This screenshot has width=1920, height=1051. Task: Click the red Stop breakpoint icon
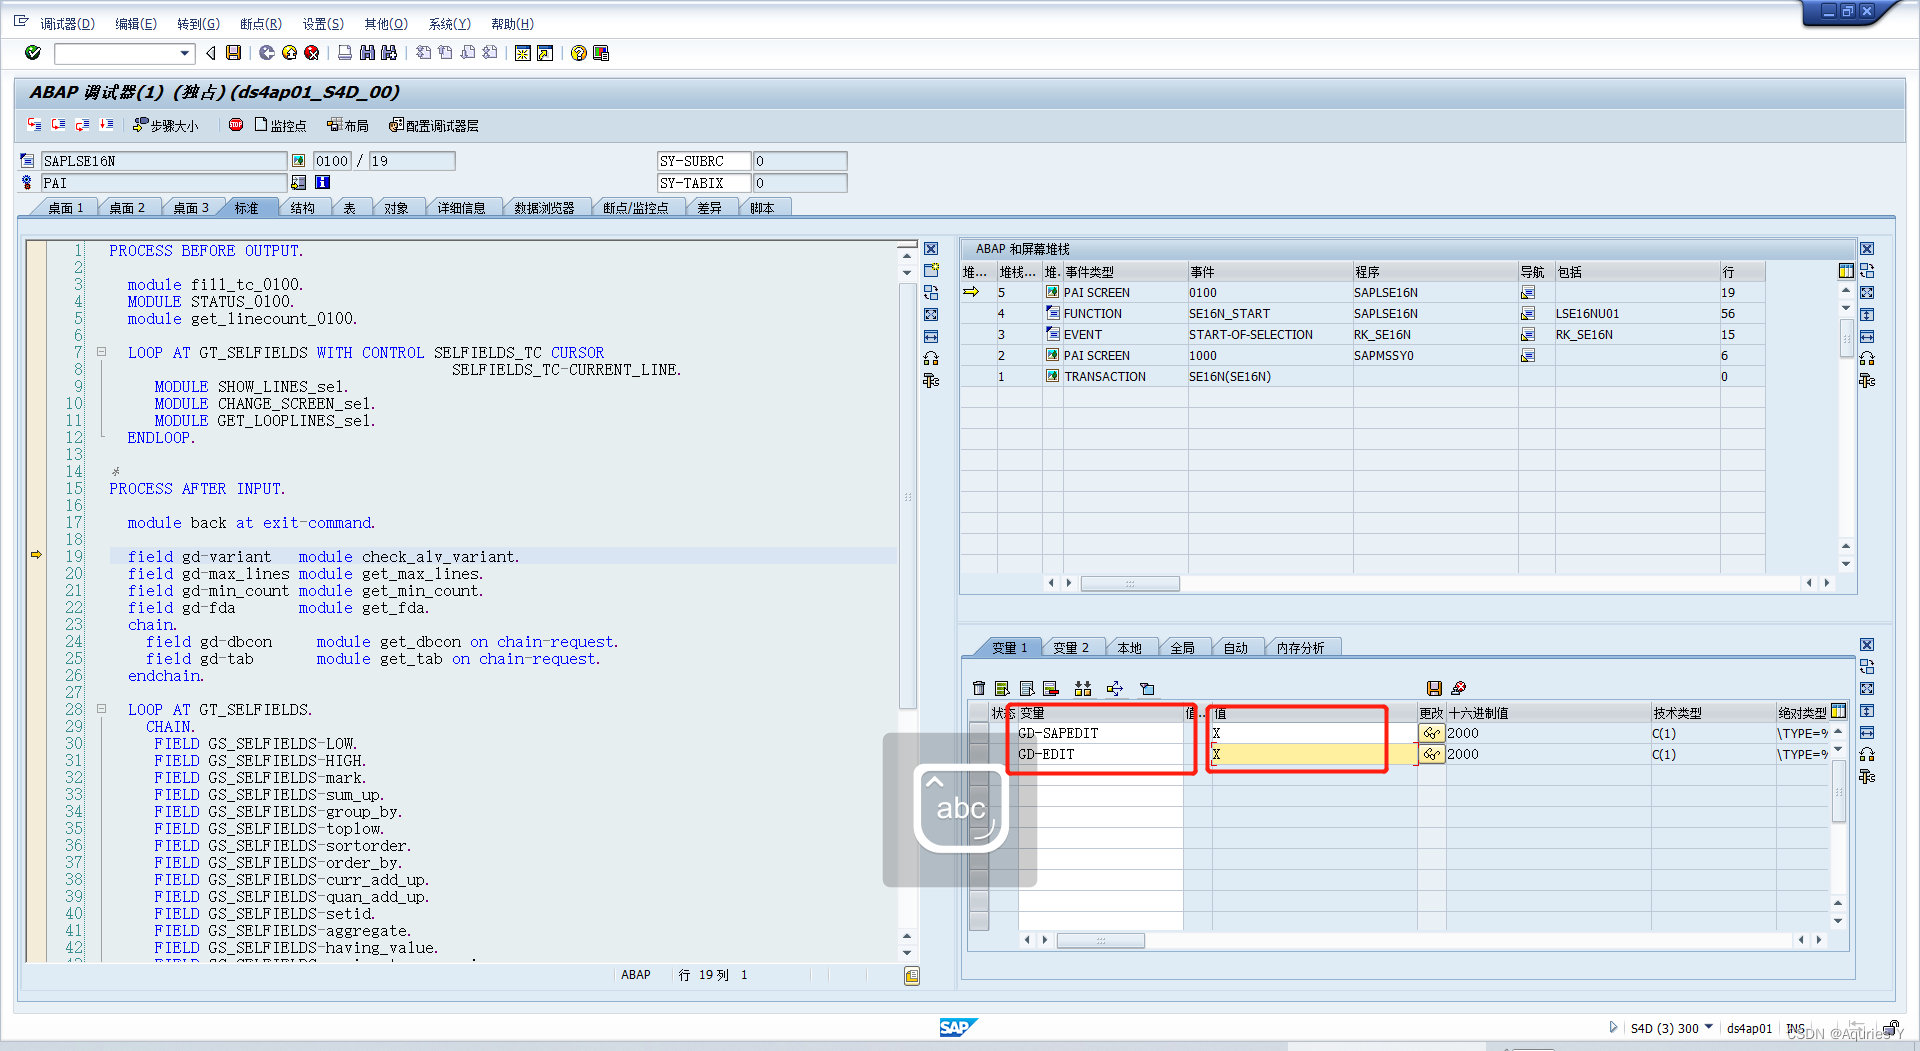click(236, 125)
